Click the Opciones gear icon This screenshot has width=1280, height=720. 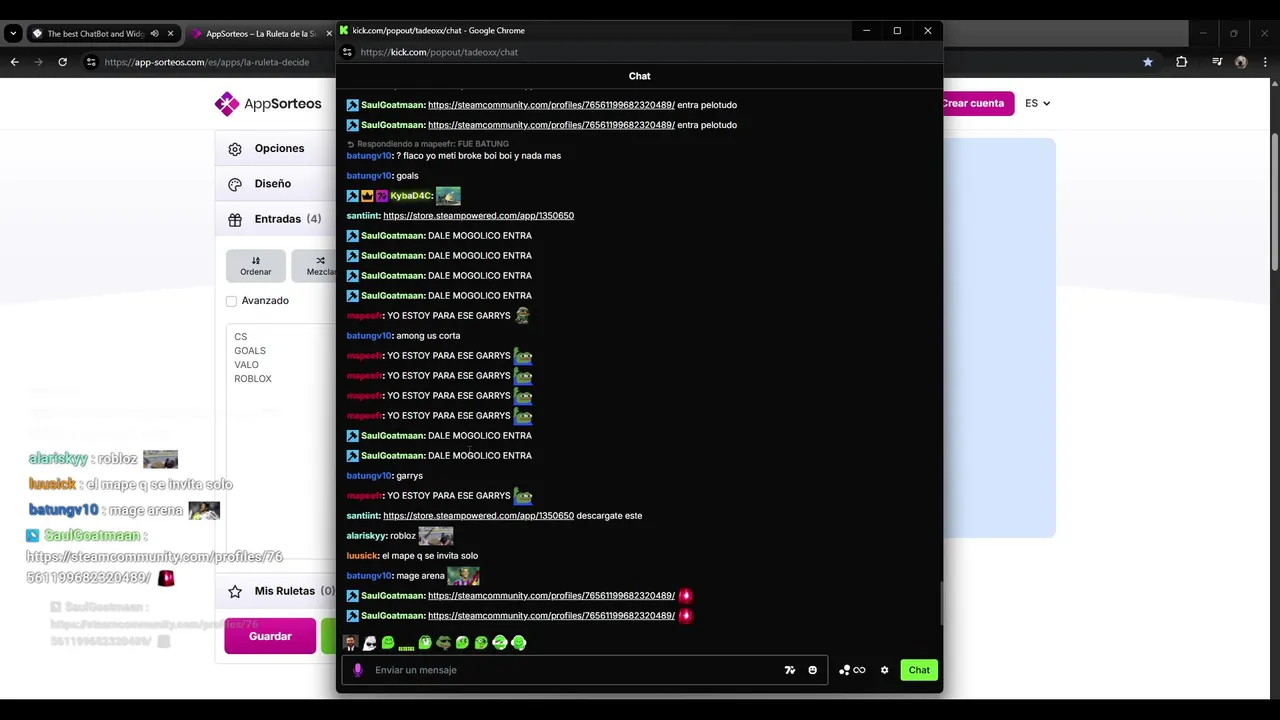[x=235, y=149]
